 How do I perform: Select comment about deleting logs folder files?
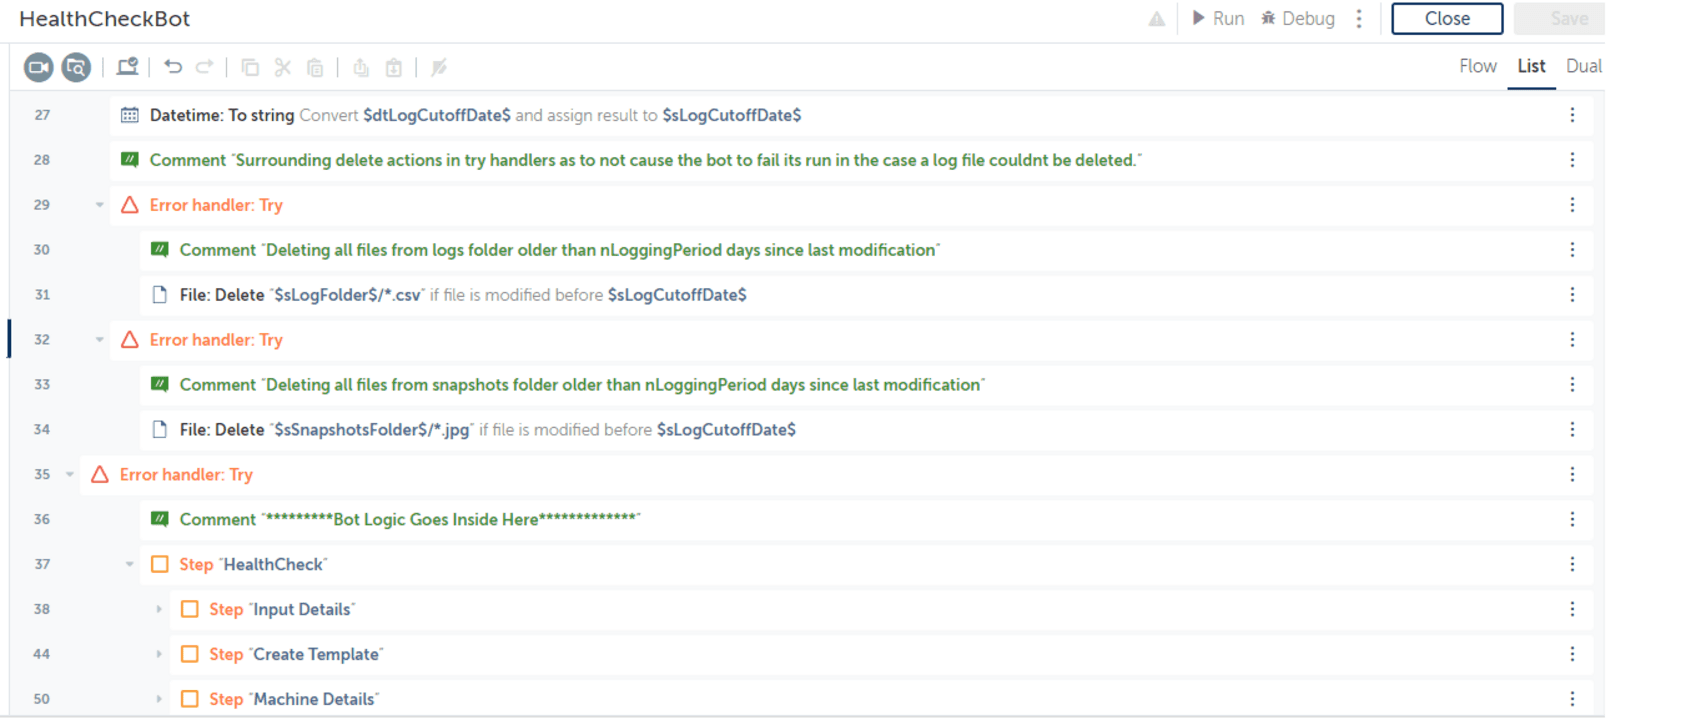tap(866, 250)
